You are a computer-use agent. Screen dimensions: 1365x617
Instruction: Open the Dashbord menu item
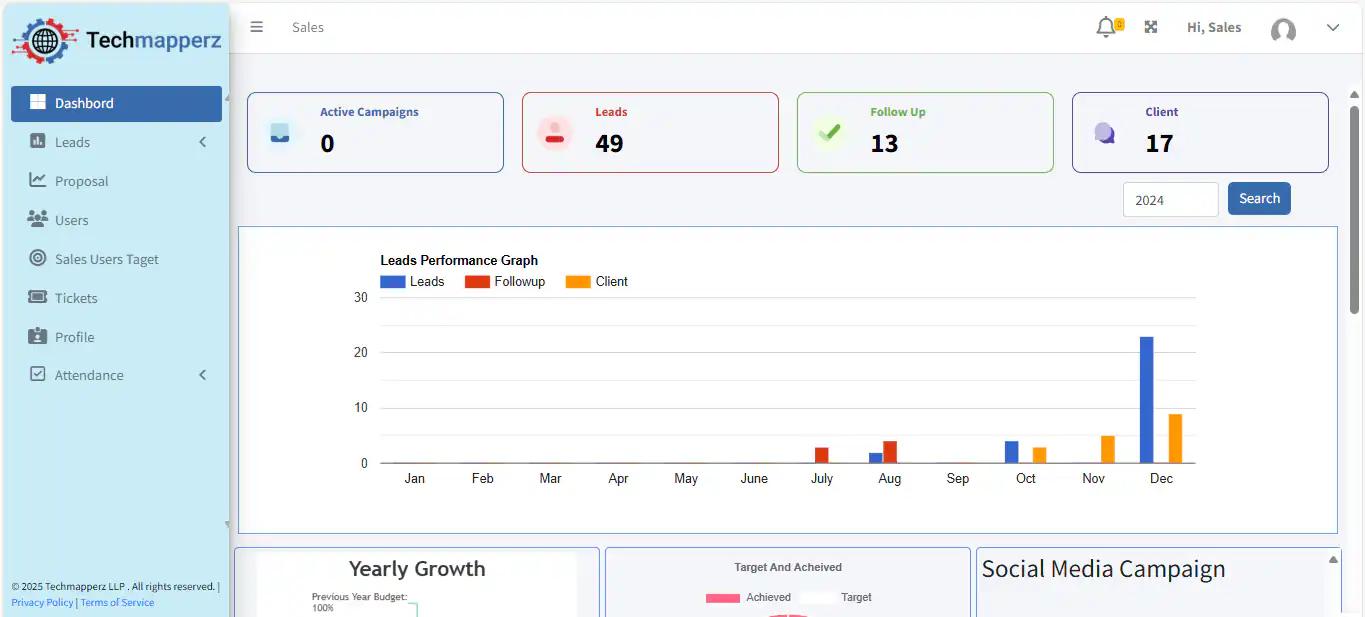tap(116, 103)
